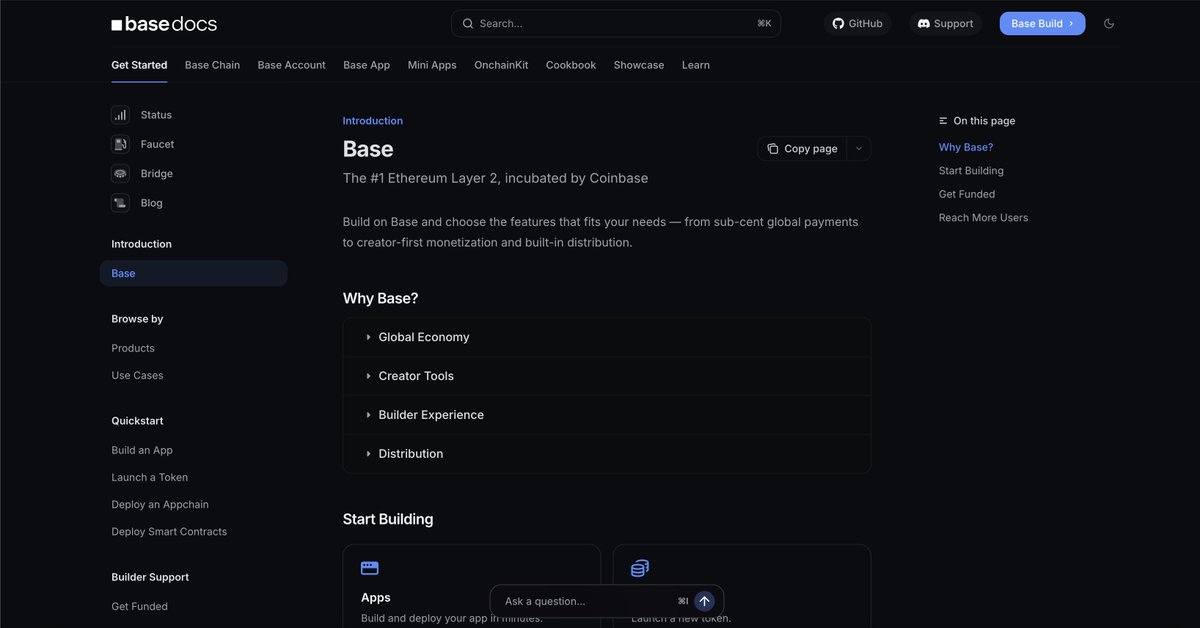Click the token coins card icon
The height and width of the screenshot is (628, 1200).
tap(640, 568)
